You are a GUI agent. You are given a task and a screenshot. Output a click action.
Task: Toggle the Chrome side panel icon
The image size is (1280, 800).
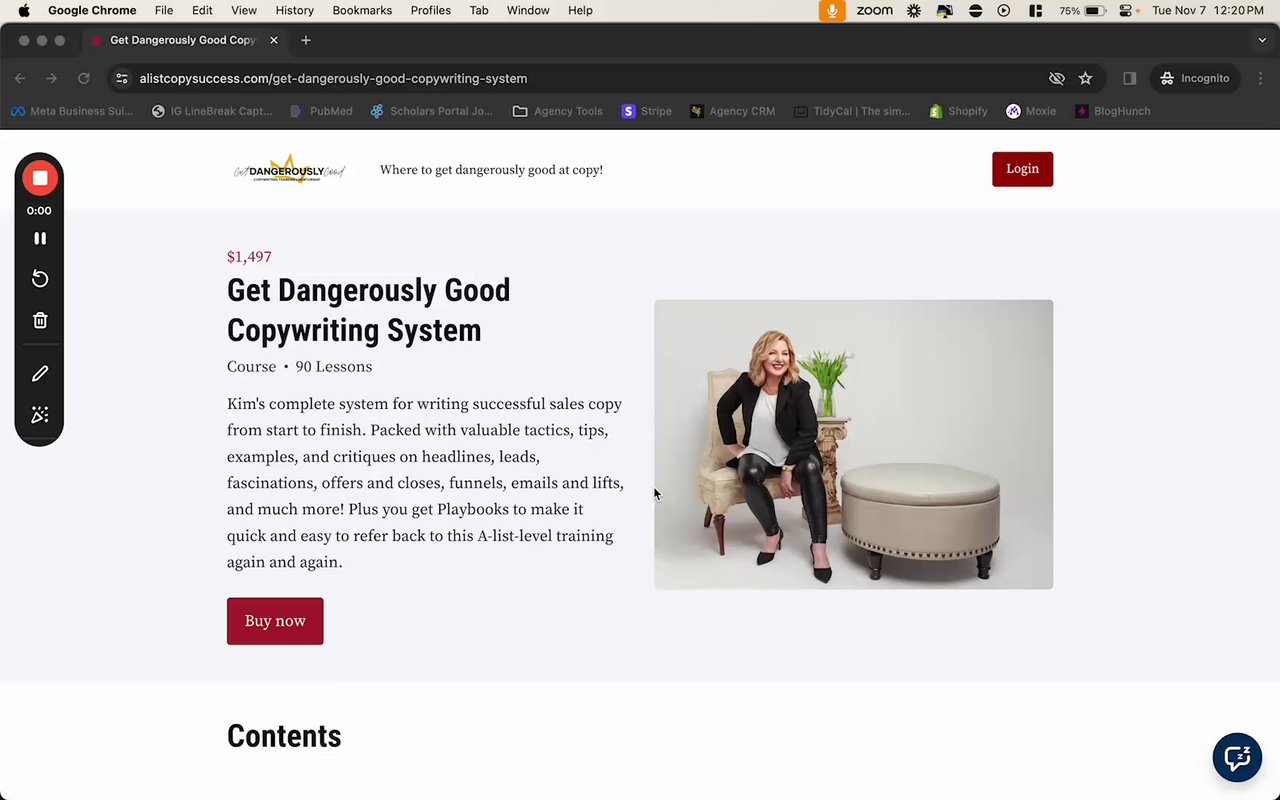click(1129, 78)
